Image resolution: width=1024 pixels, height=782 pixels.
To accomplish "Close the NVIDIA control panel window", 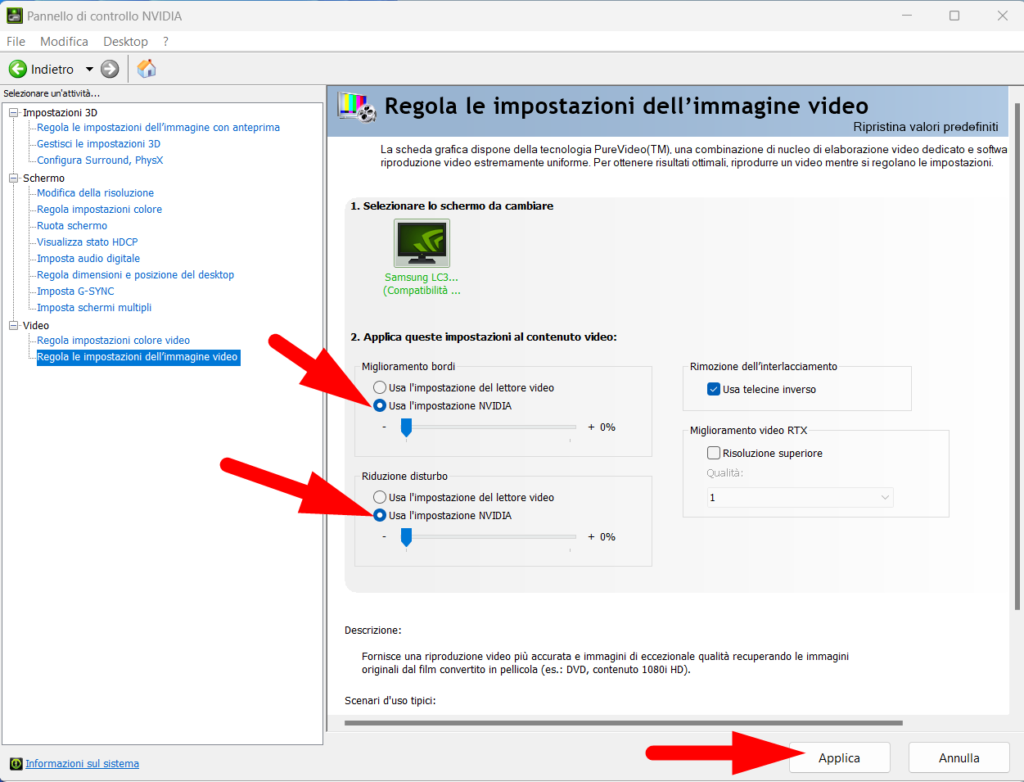I will click(x=1002, y=16).
